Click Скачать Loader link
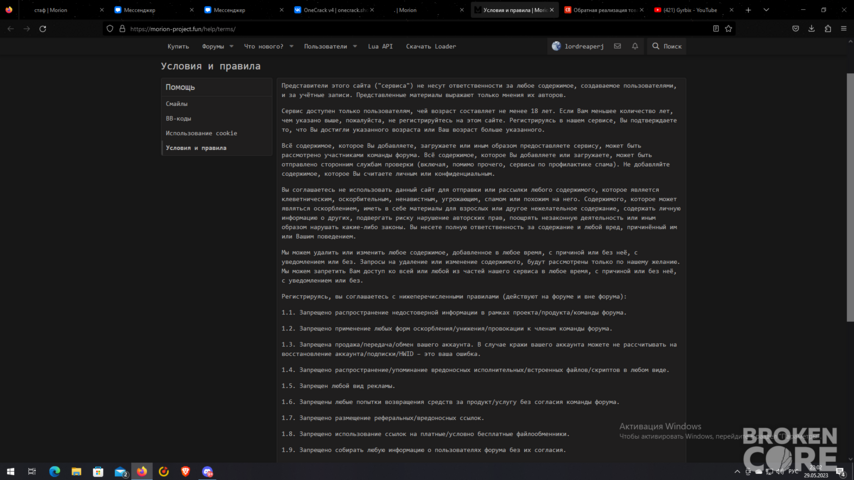Screen dimensions: 854x480 click(x=431, y=46)
